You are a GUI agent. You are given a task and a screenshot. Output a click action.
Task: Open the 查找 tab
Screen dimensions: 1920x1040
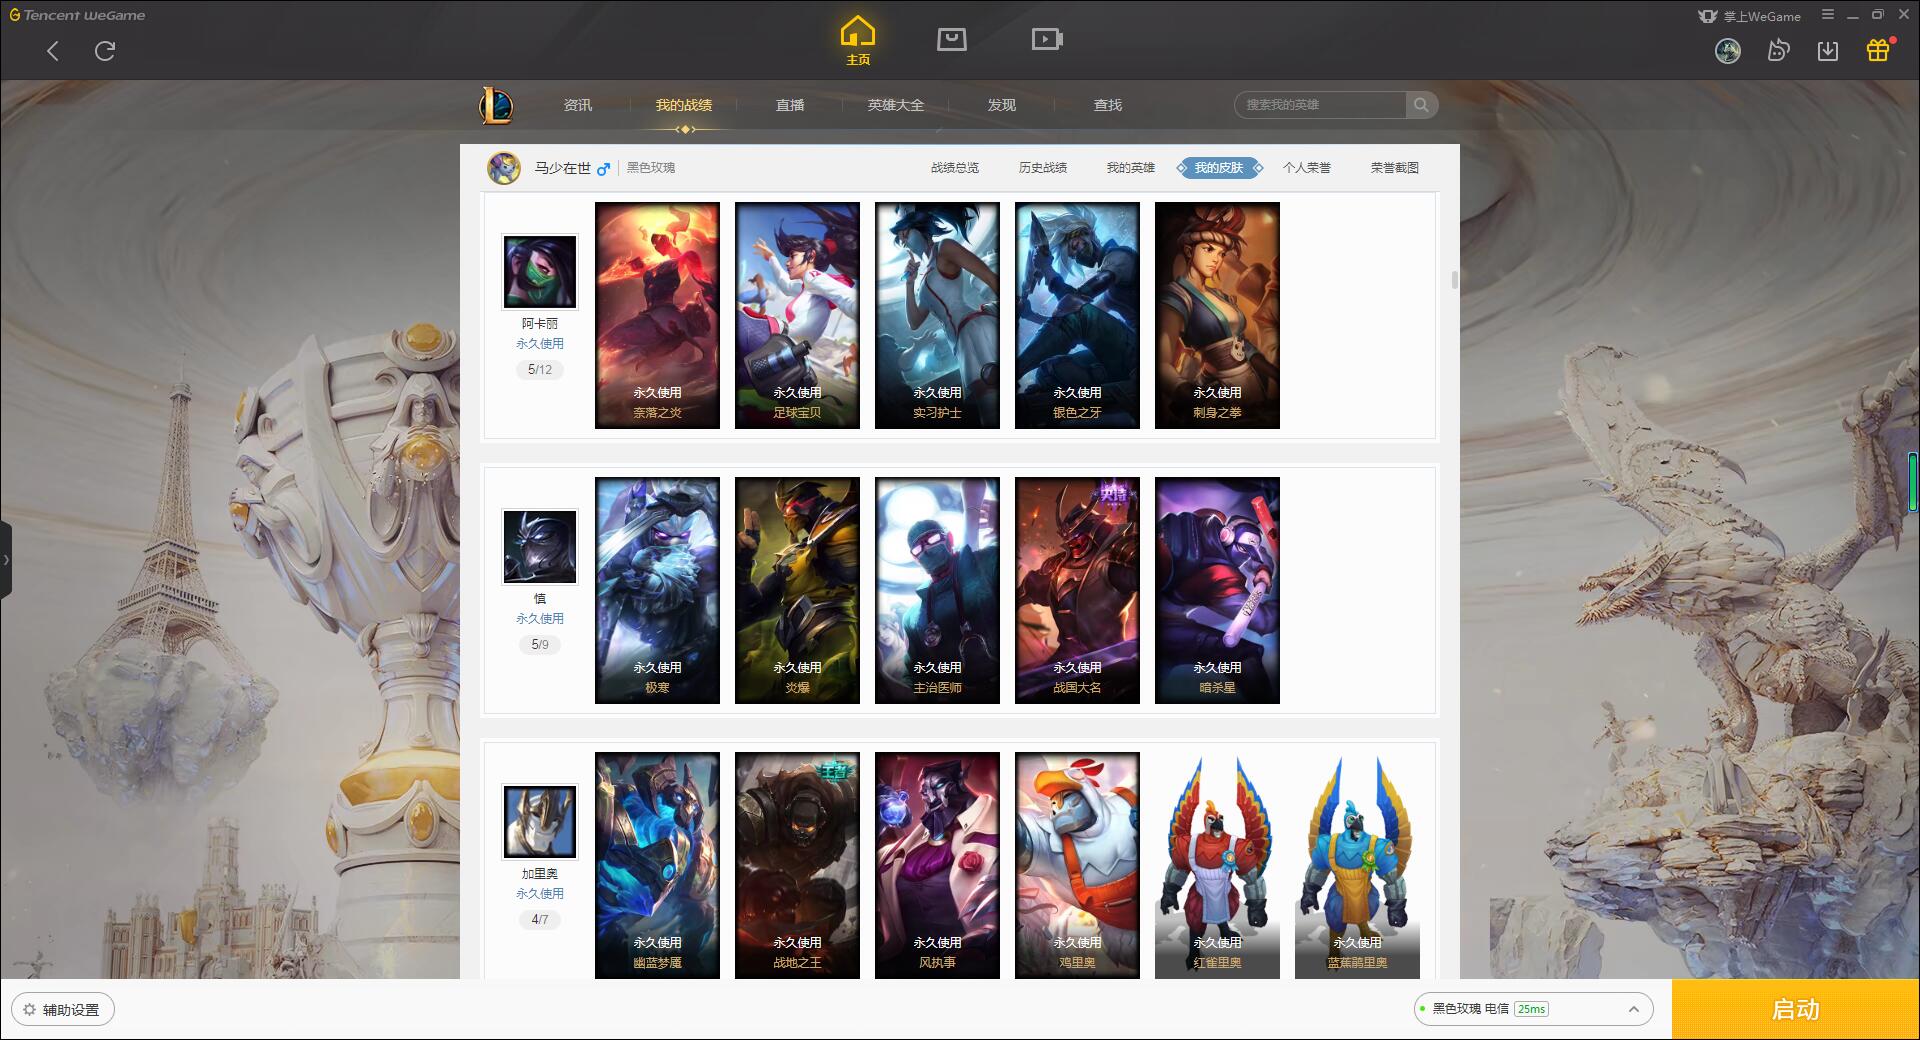pos(1108,105)
